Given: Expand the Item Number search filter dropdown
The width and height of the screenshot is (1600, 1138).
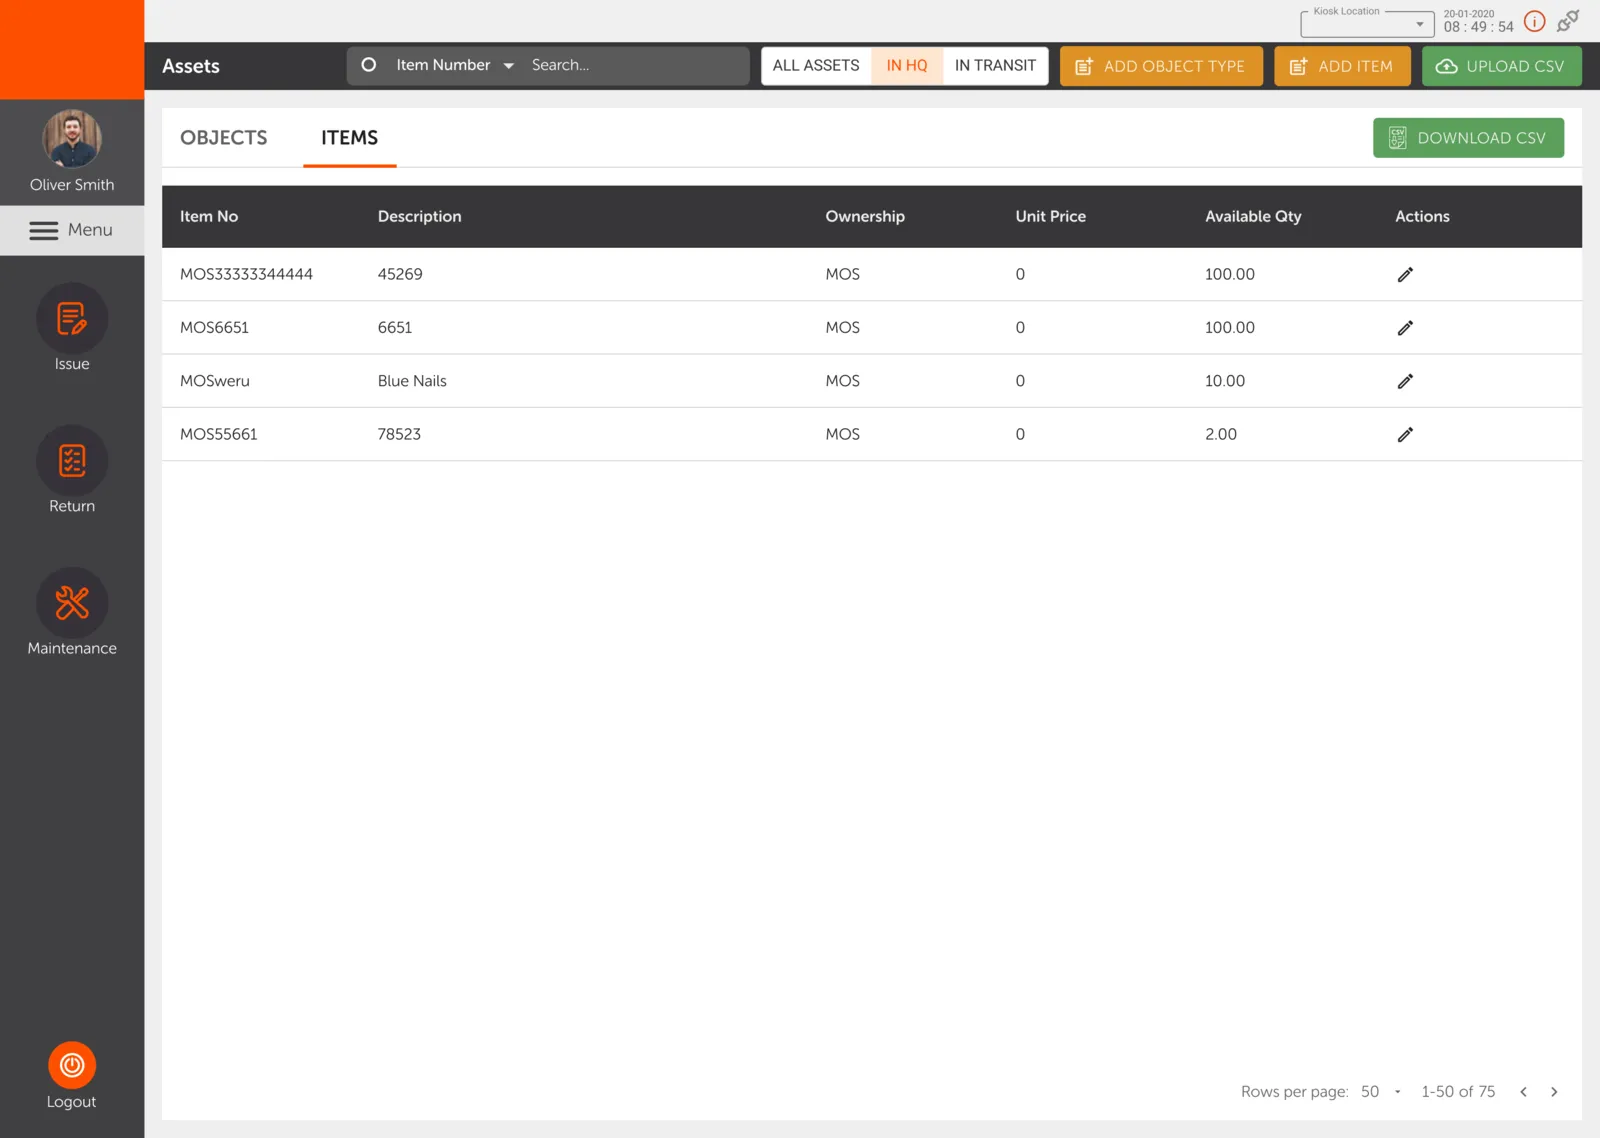Looking at the screenshot, I should pos(455,65).
